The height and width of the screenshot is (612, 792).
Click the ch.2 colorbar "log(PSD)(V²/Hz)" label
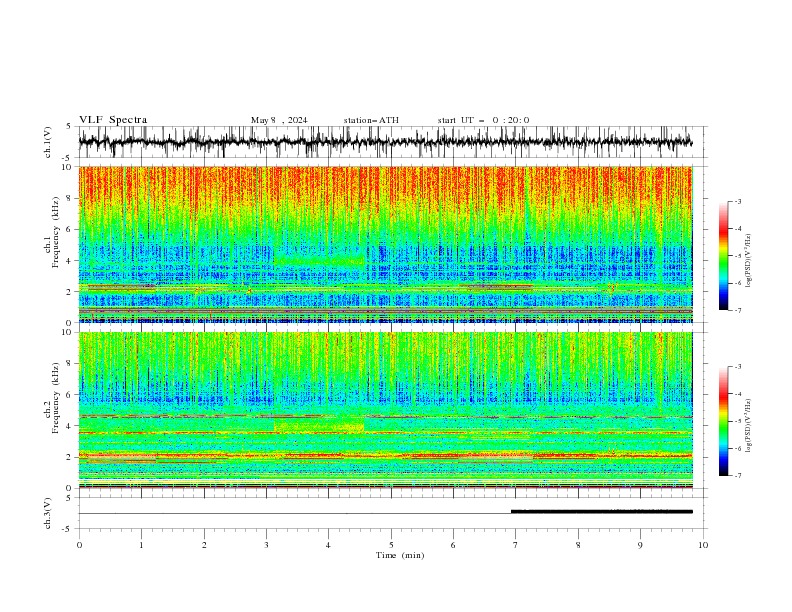pos(749,426)
